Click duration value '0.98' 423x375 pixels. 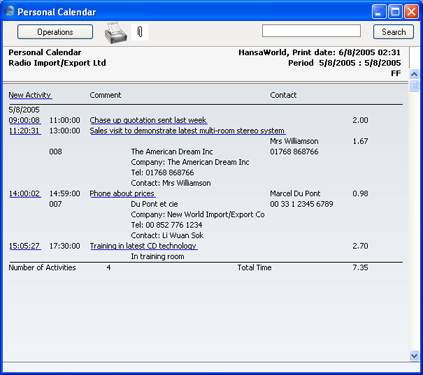click(360, 193)
